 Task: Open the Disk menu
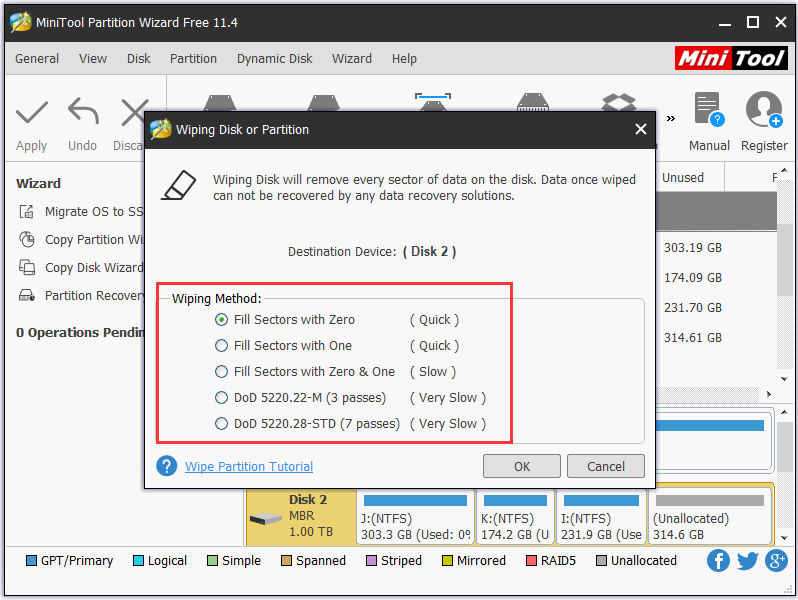click(138, 59)
